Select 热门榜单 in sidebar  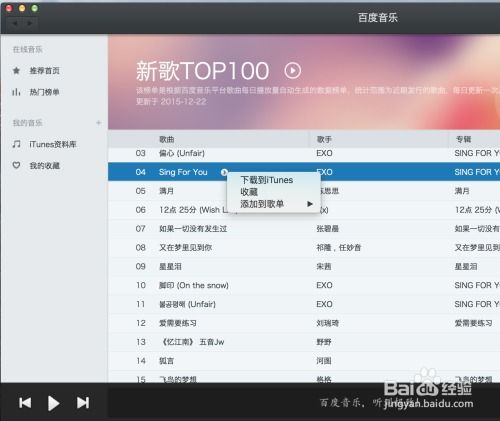point(44,92)
